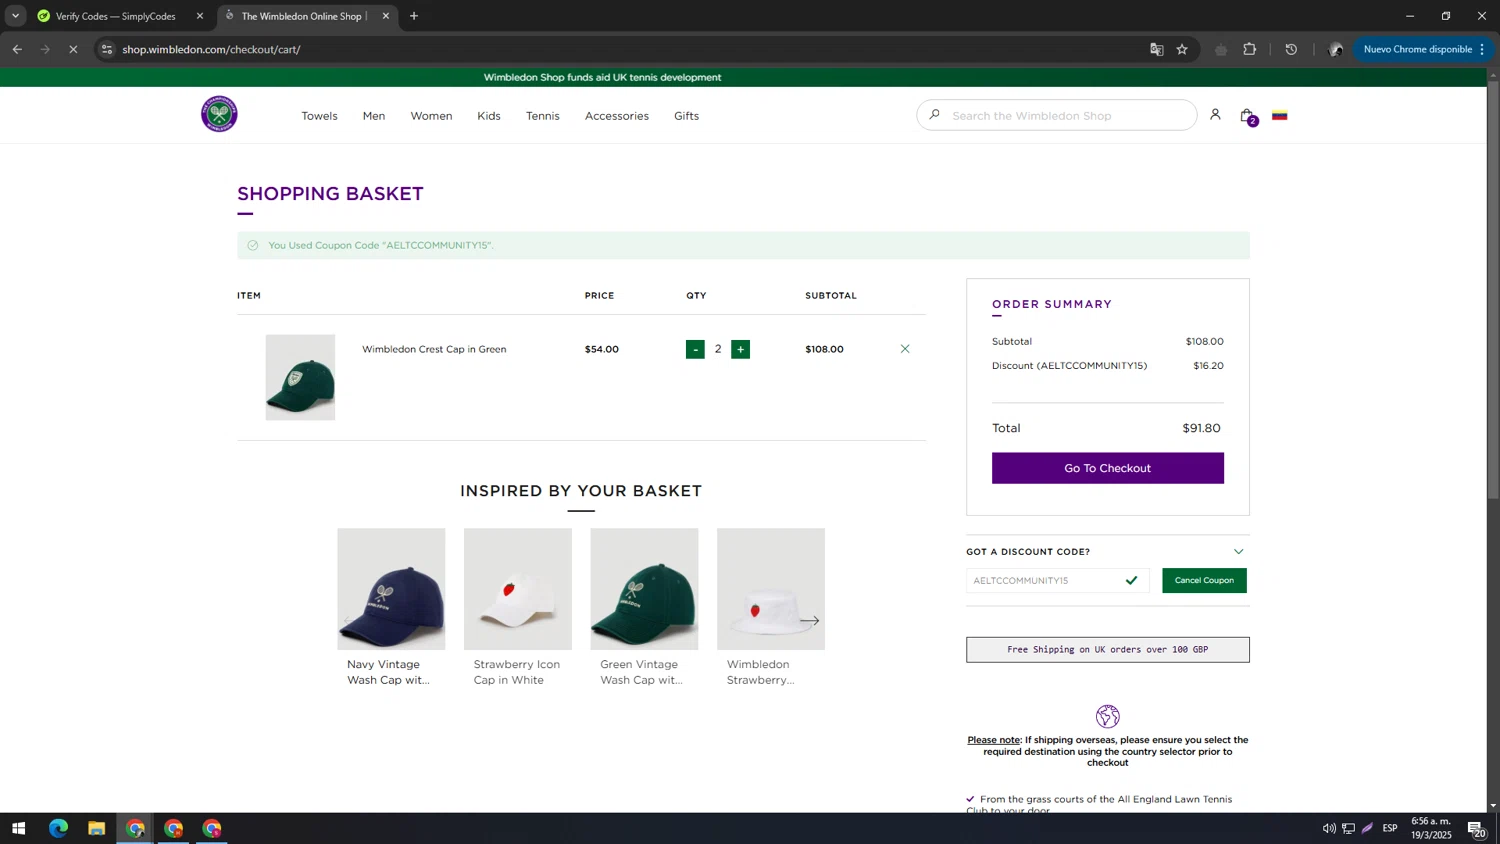Viewport: 1500px width, 844px height.
Task: Open Windows Start menu
Action: (18, 828)
